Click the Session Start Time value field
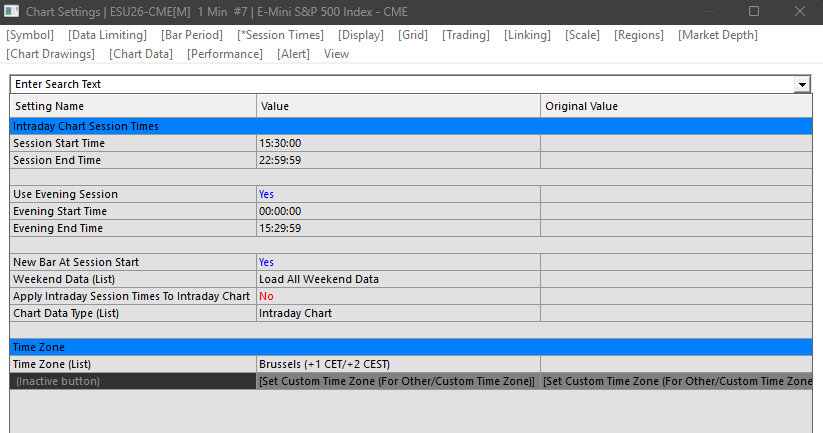Viewport: 823px width, 433px height. coord(398,143)
